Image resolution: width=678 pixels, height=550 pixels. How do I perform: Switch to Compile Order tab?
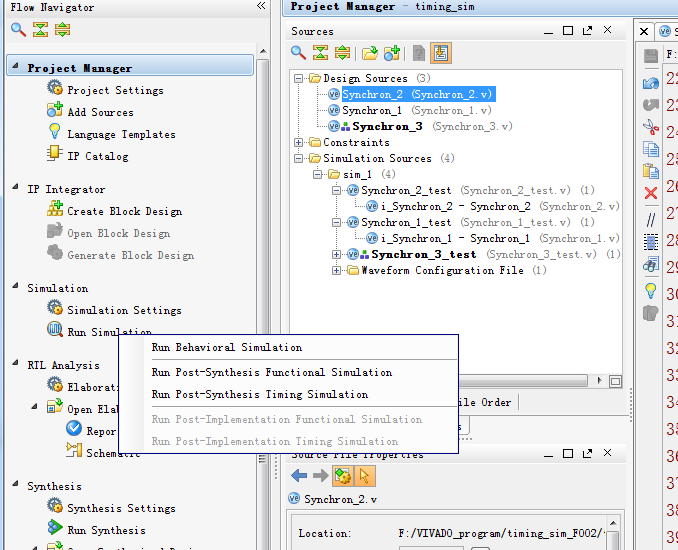pyautogui.click(x=484, y=402)
